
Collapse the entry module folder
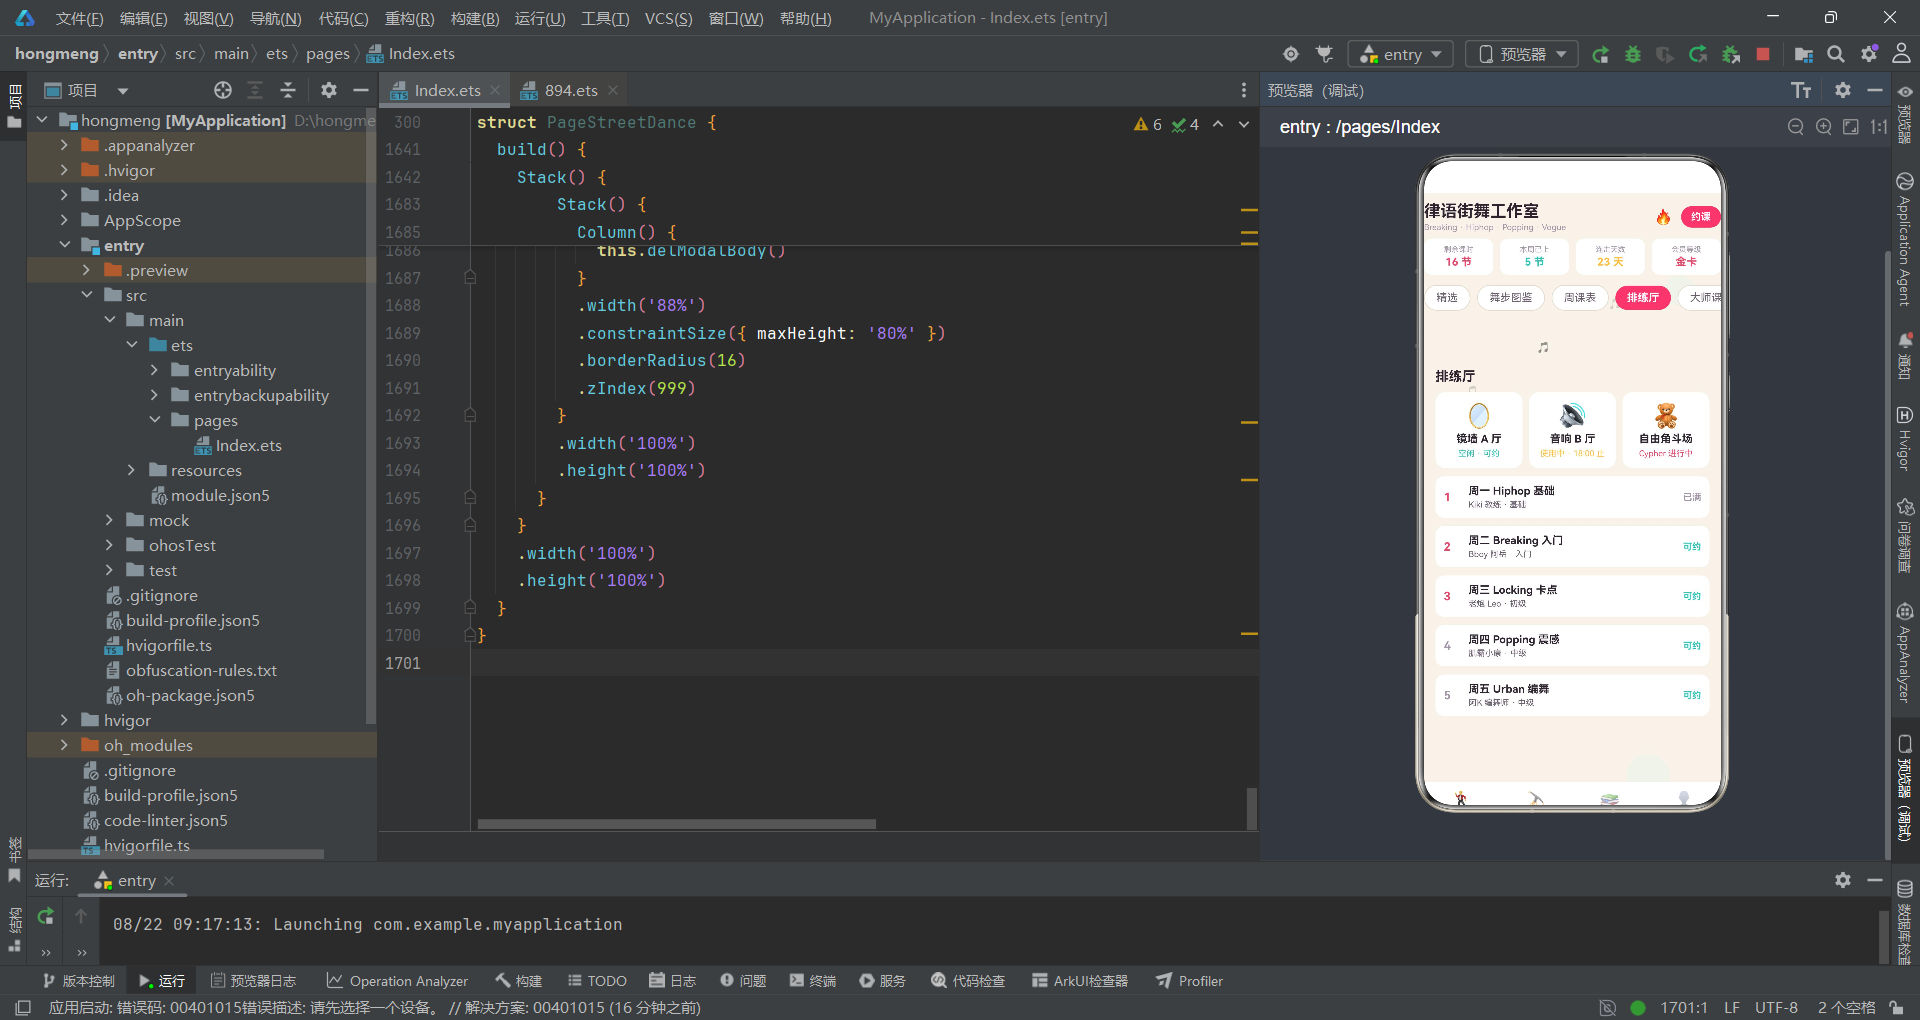64,245
